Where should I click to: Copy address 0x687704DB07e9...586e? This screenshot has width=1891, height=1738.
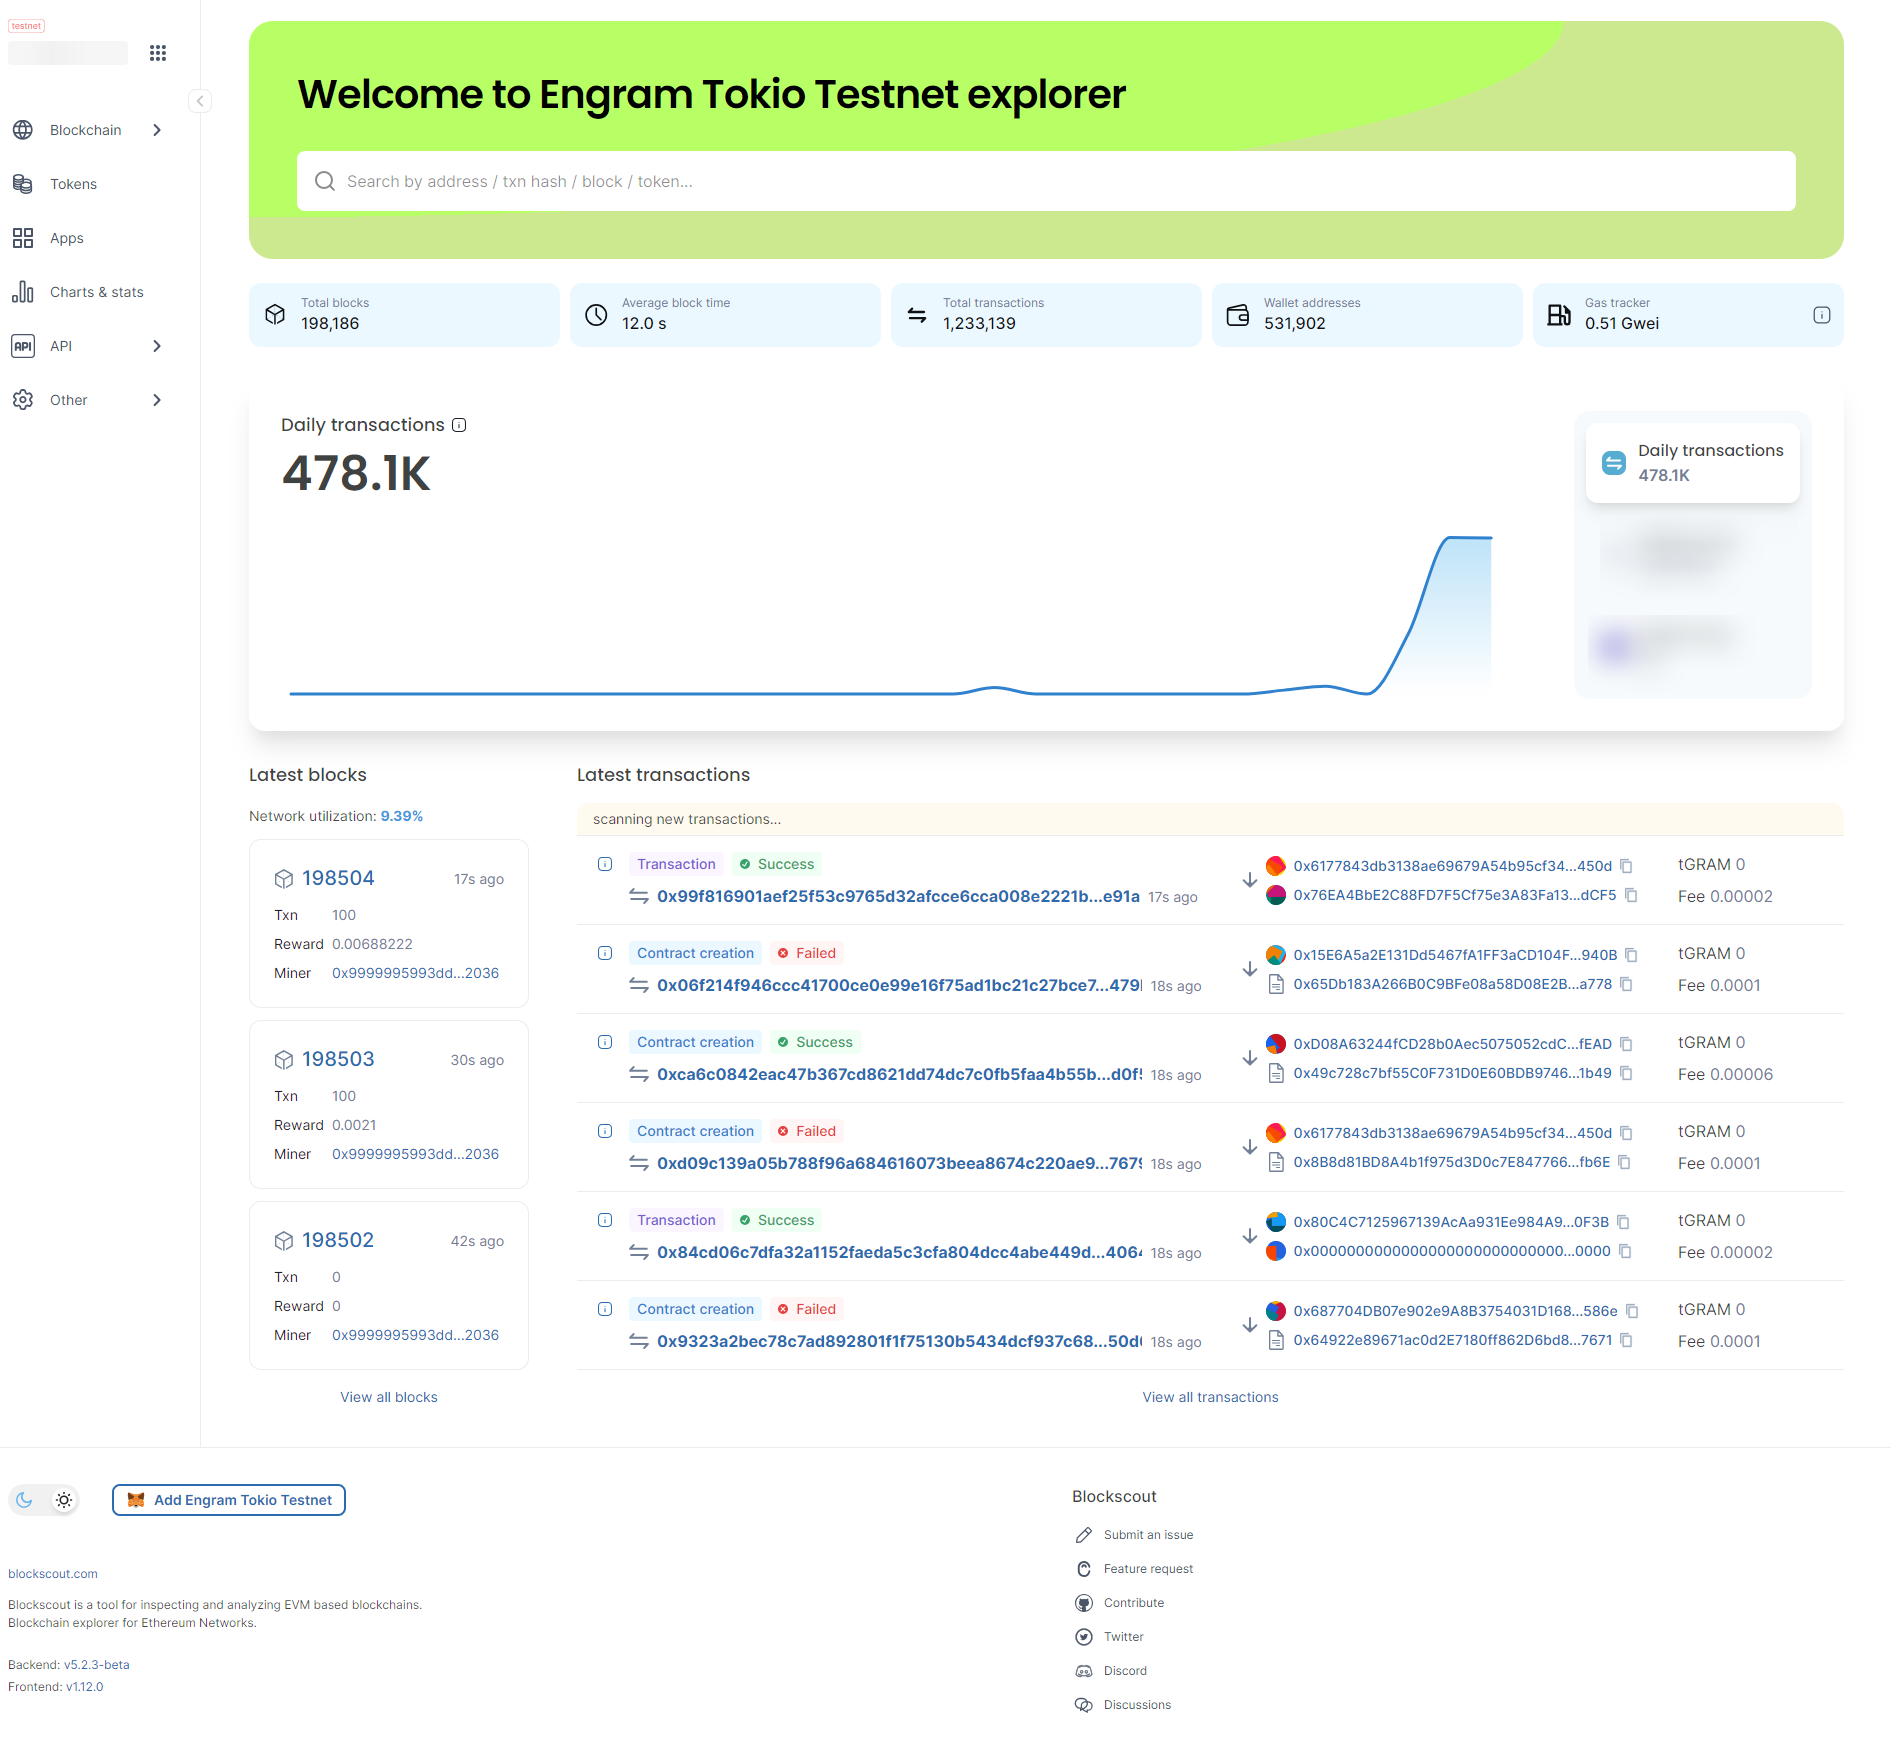[1633, 1311]
